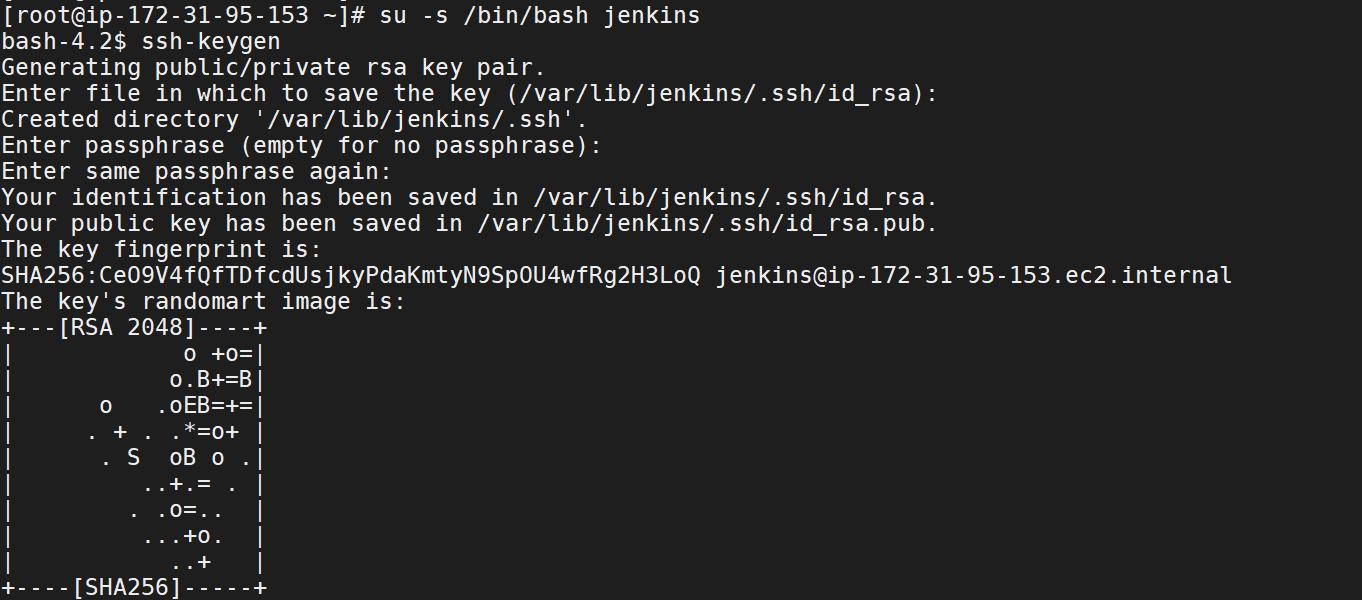Click the 'Enter passphrase (empty for no passphrase)' line

click(302, 146)
